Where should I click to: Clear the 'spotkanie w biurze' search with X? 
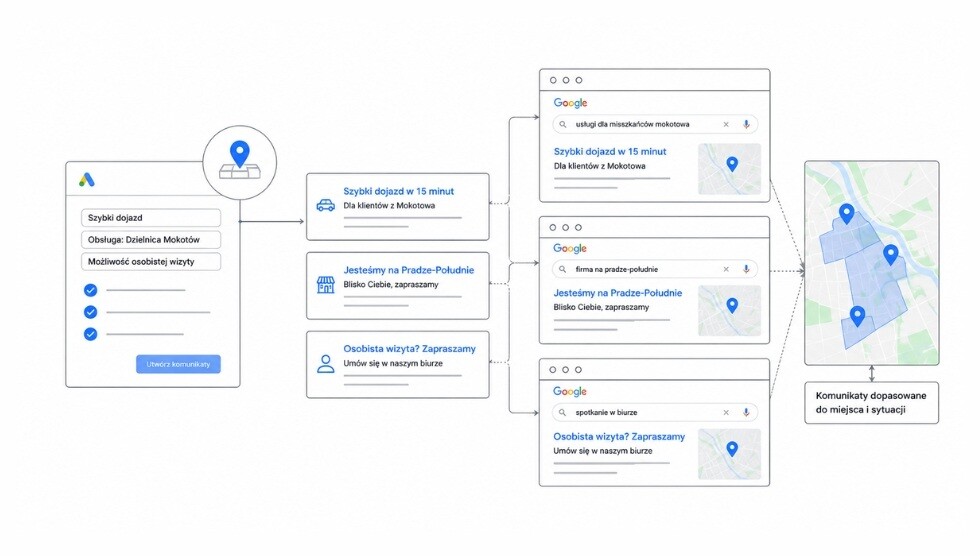tap(726, 412)
